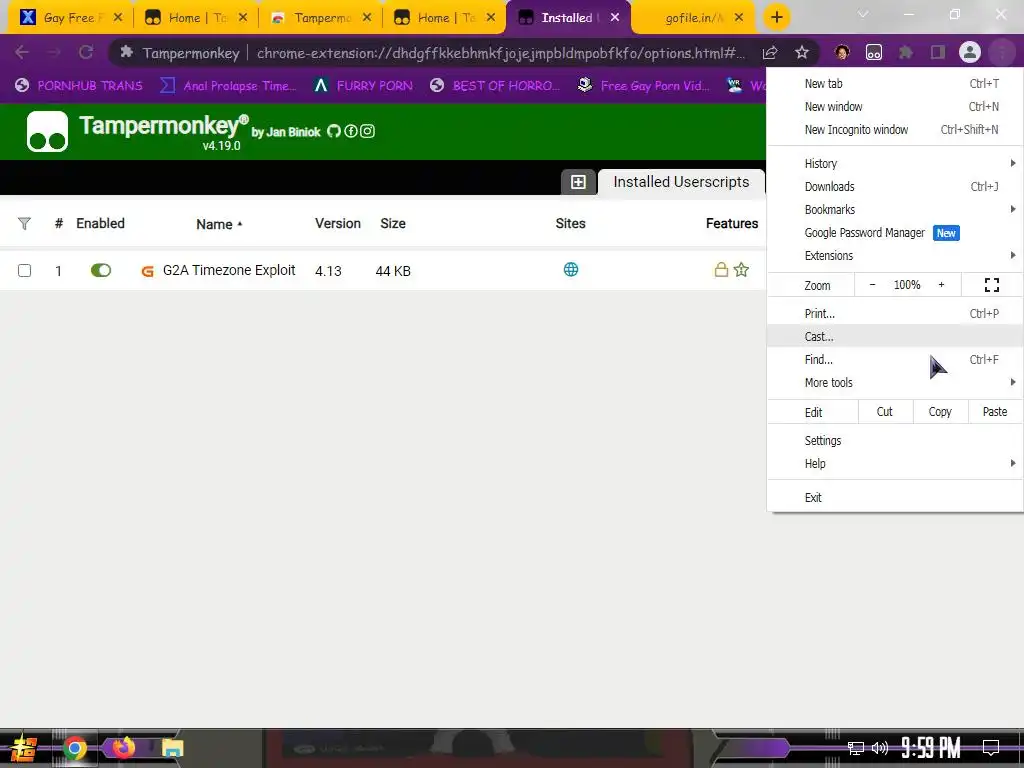Open Settings from the Chrome menu
Image resolution: width=1024 pixels, height=768 pixels.
(x=895, y=441)
